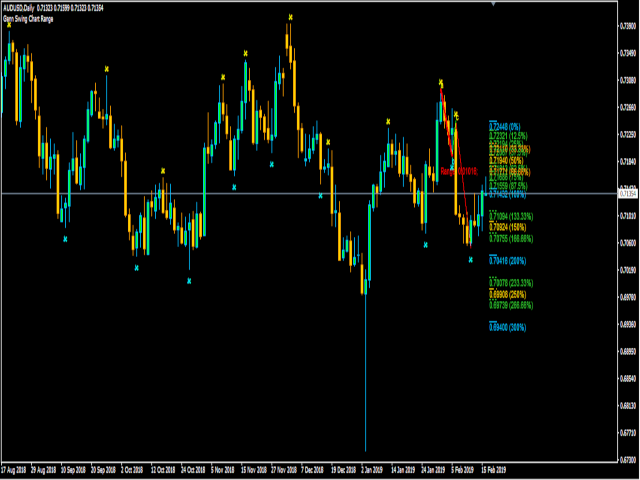Click the 10 Sep 2018 date label
The image size is (640, 480).
73,470
